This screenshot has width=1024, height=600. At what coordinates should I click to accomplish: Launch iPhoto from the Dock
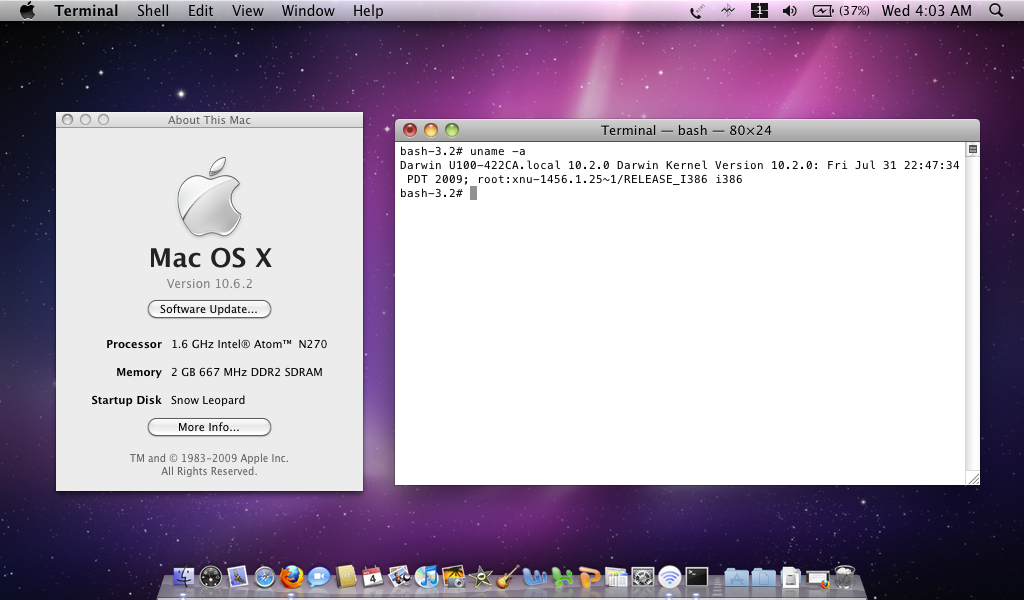pyautogui.click(x=454, y=576)
